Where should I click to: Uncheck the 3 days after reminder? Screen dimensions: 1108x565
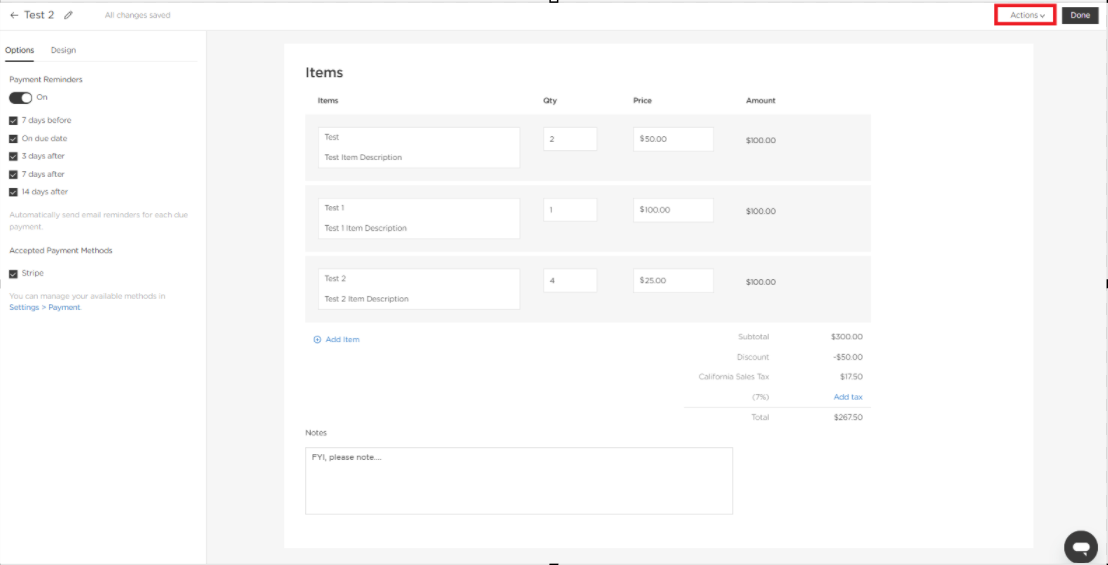13,156
